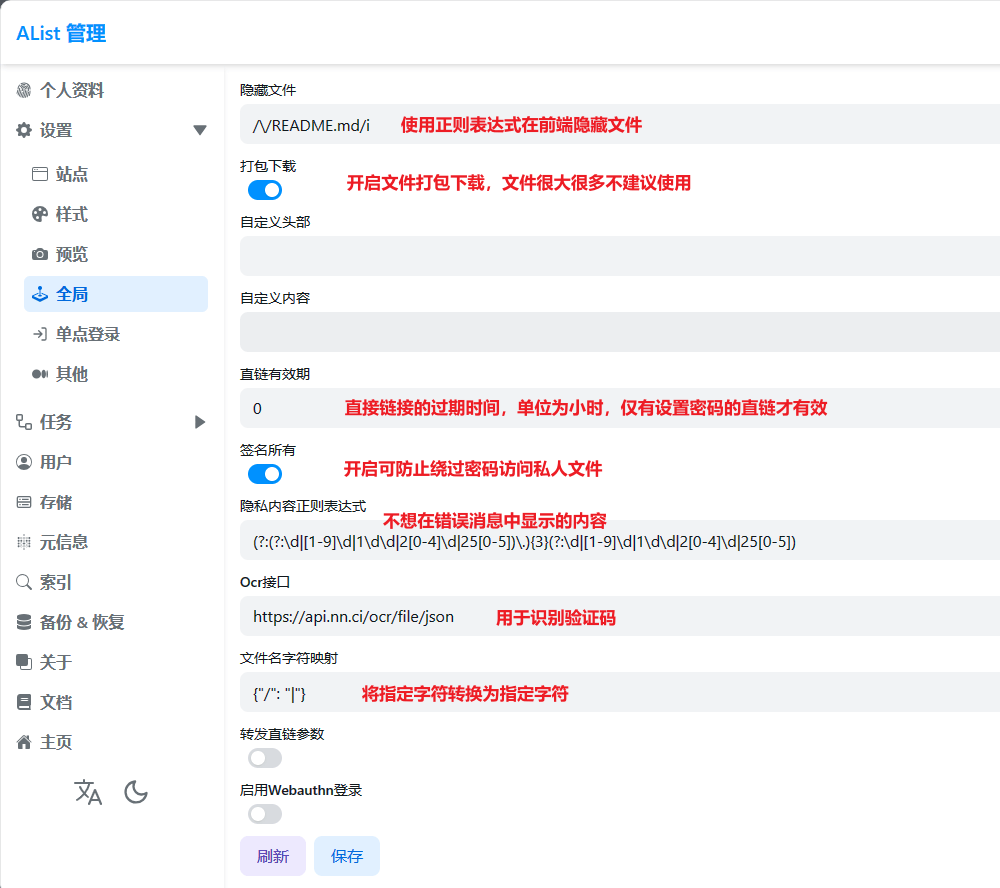Go to 单点登录 settings
The height and width of the screenshot is (888, 1000).
(87, 334)
